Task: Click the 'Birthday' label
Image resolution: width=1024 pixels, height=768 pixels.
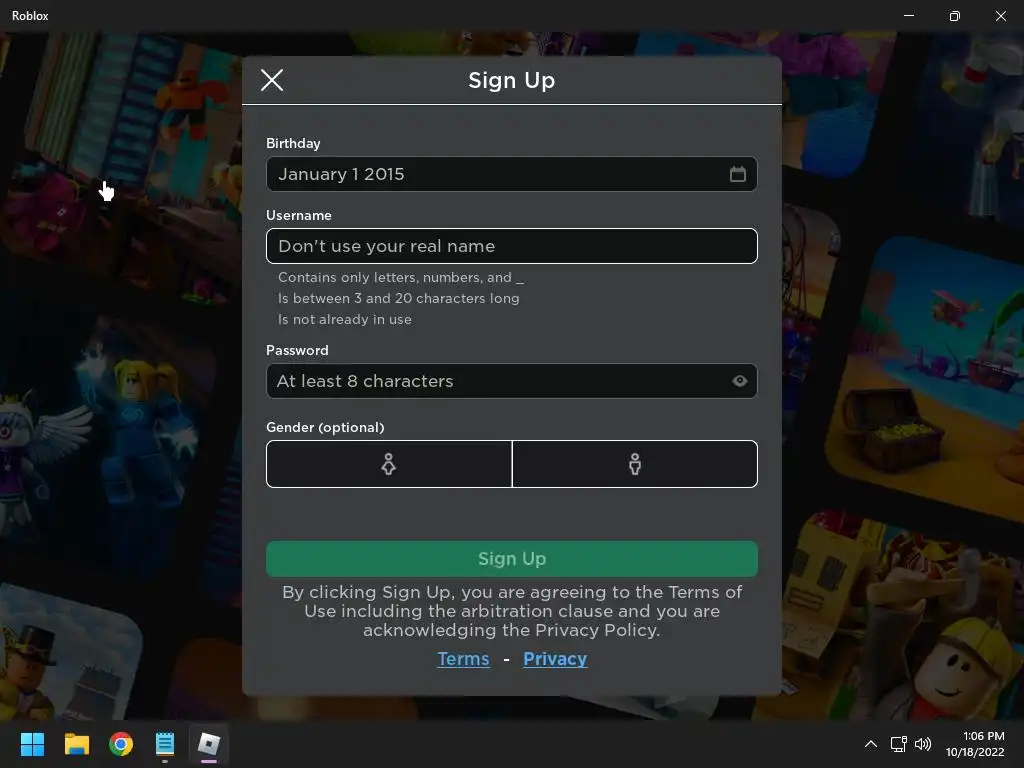Action: pos(293,144)
